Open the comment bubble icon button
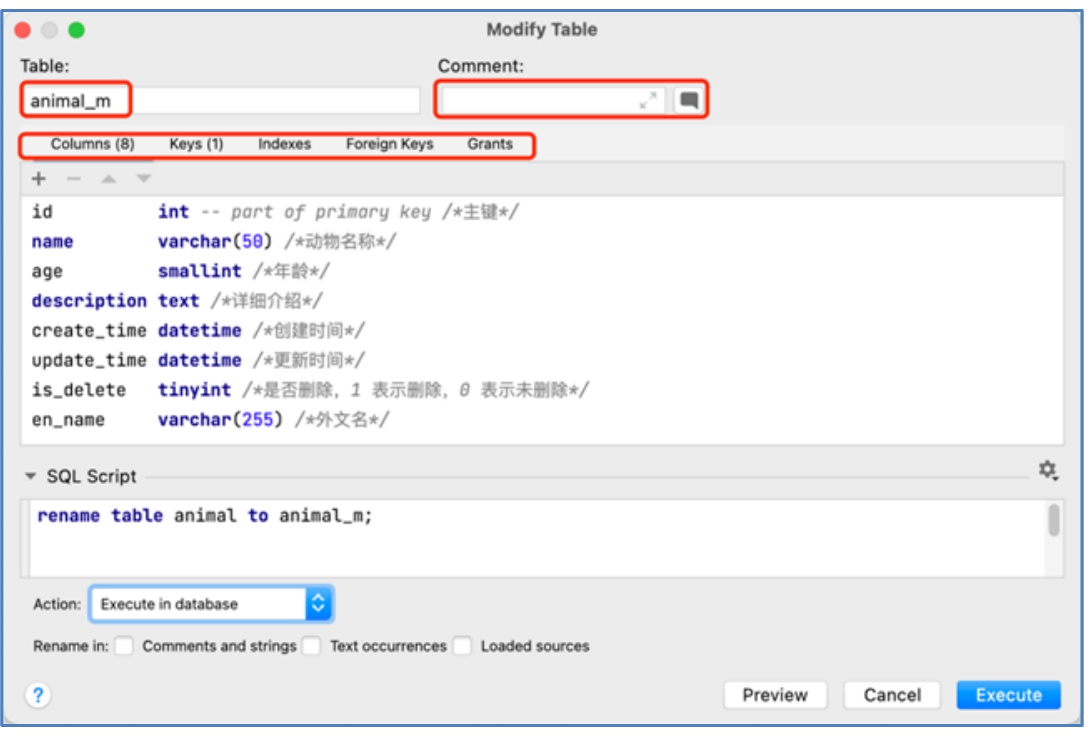 point(688,100)
